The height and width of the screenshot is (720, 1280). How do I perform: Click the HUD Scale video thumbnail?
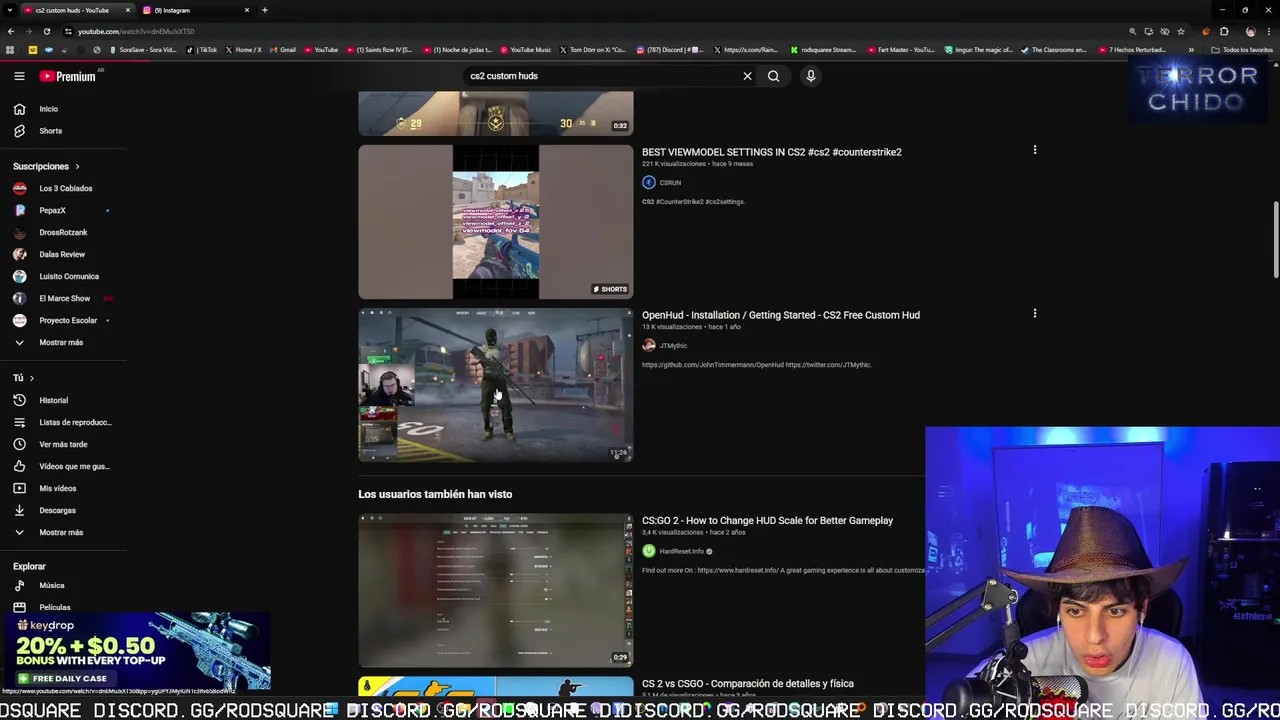click(496, 591)
